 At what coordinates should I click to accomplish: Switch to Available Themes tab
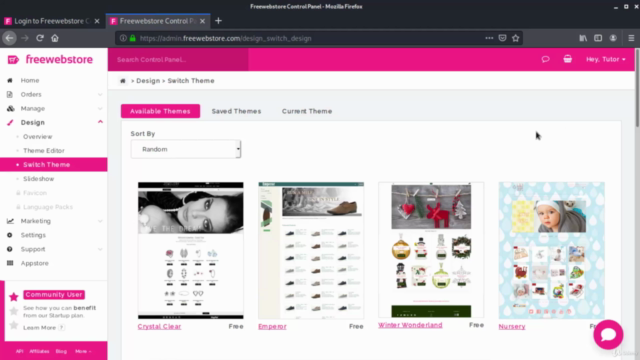pyautogui.click(x=160, y=111)
